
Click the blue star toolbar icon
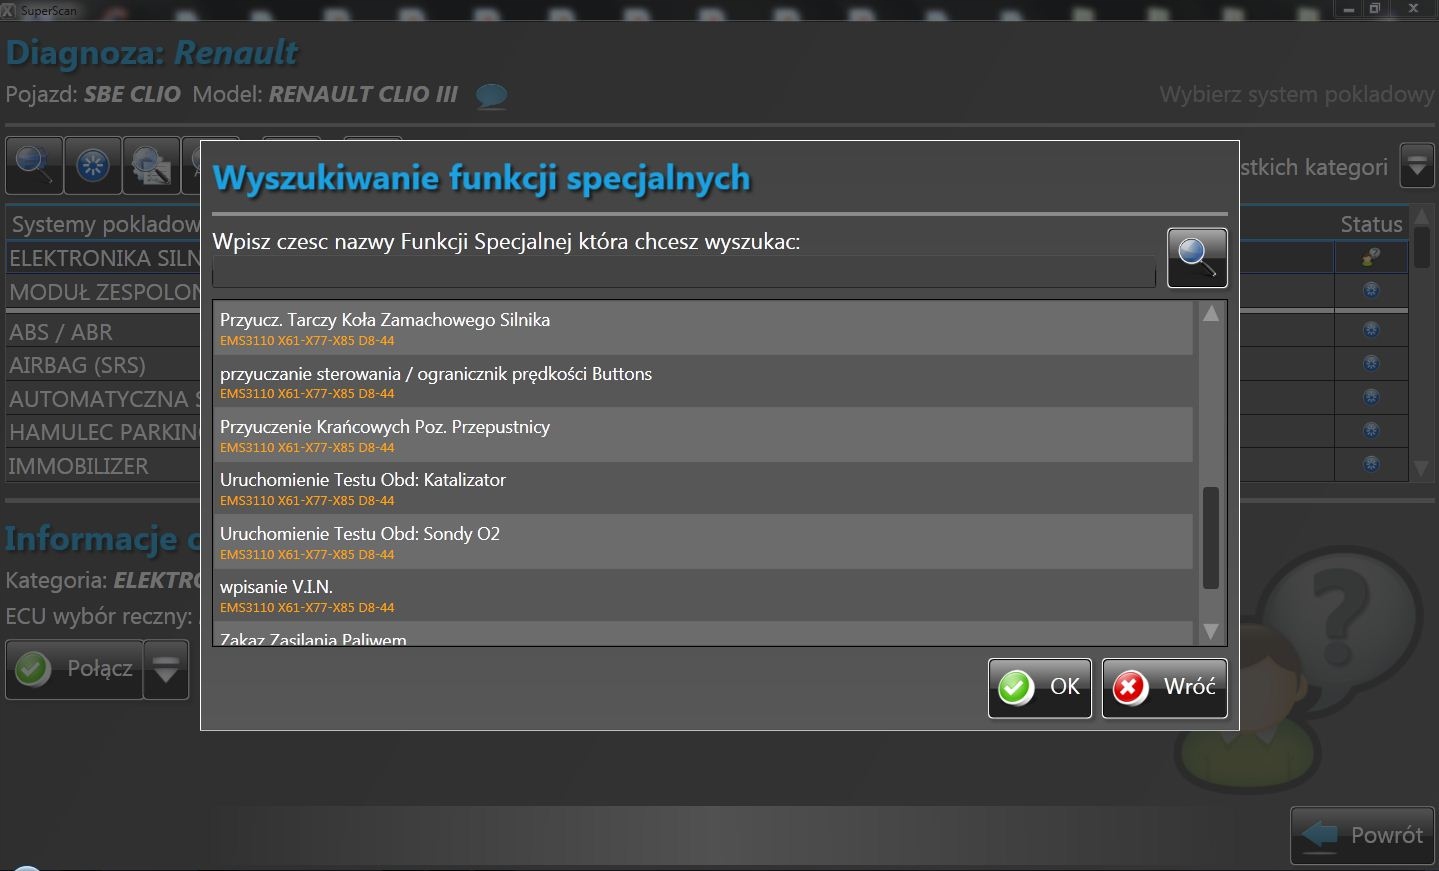pos(93,165)
